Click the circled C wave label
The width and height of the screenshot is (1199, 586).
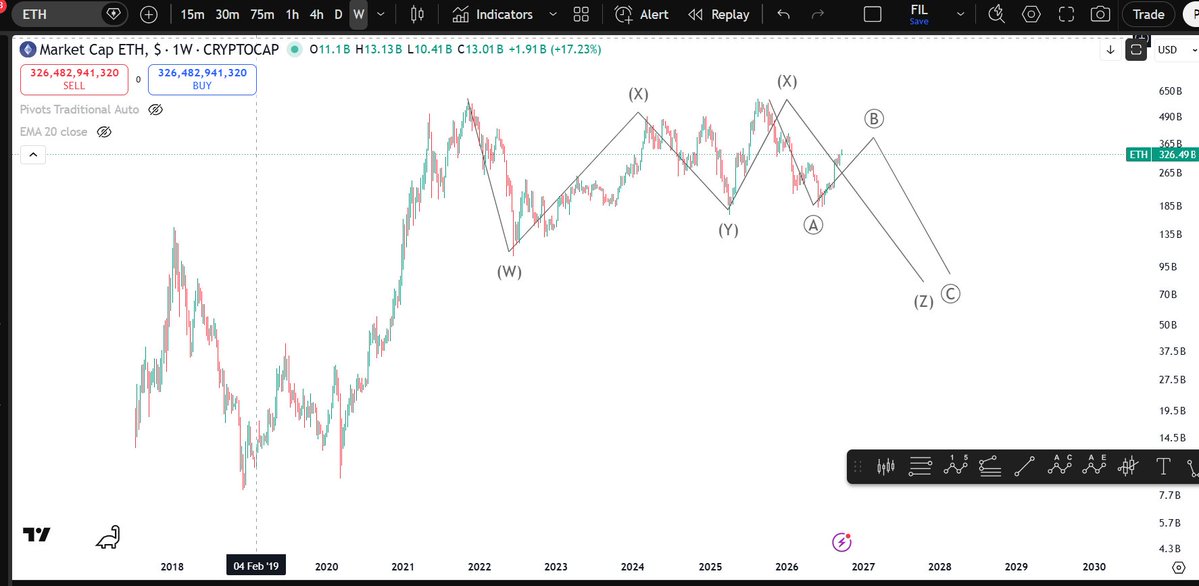950,294
